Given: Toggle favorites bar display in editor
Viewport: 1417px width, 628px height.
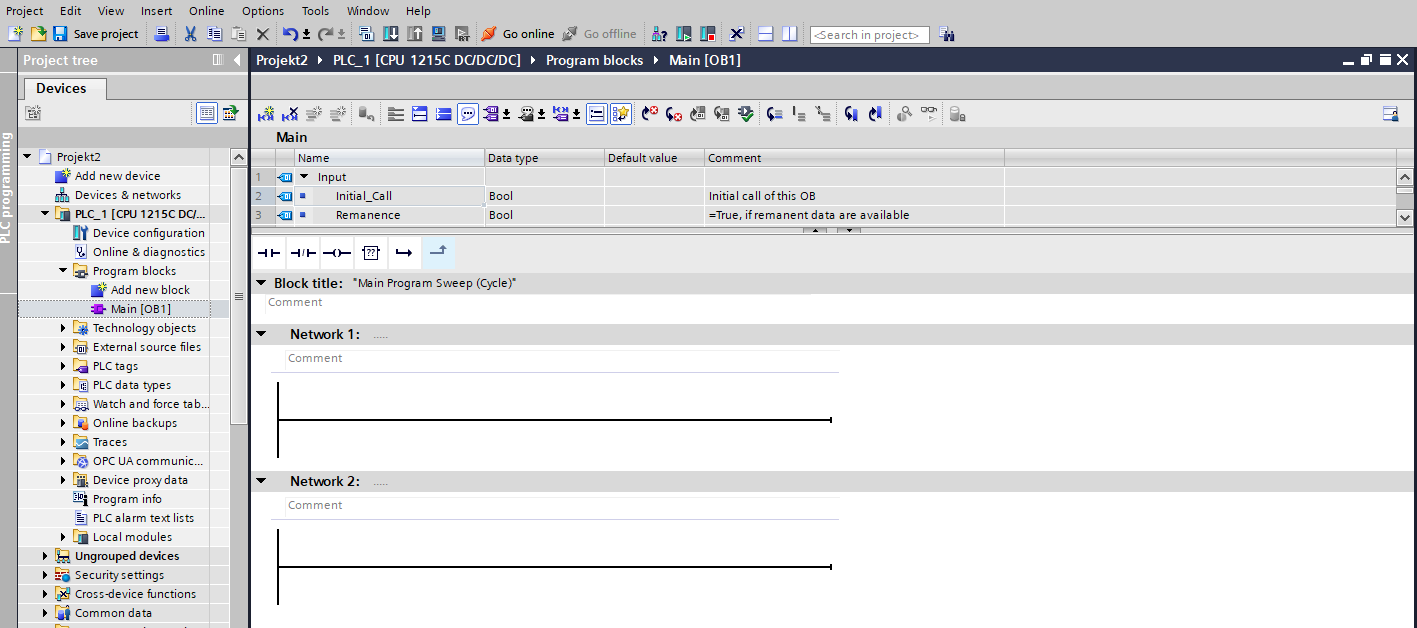Looking at the screenshot, I should coord(621,114).
